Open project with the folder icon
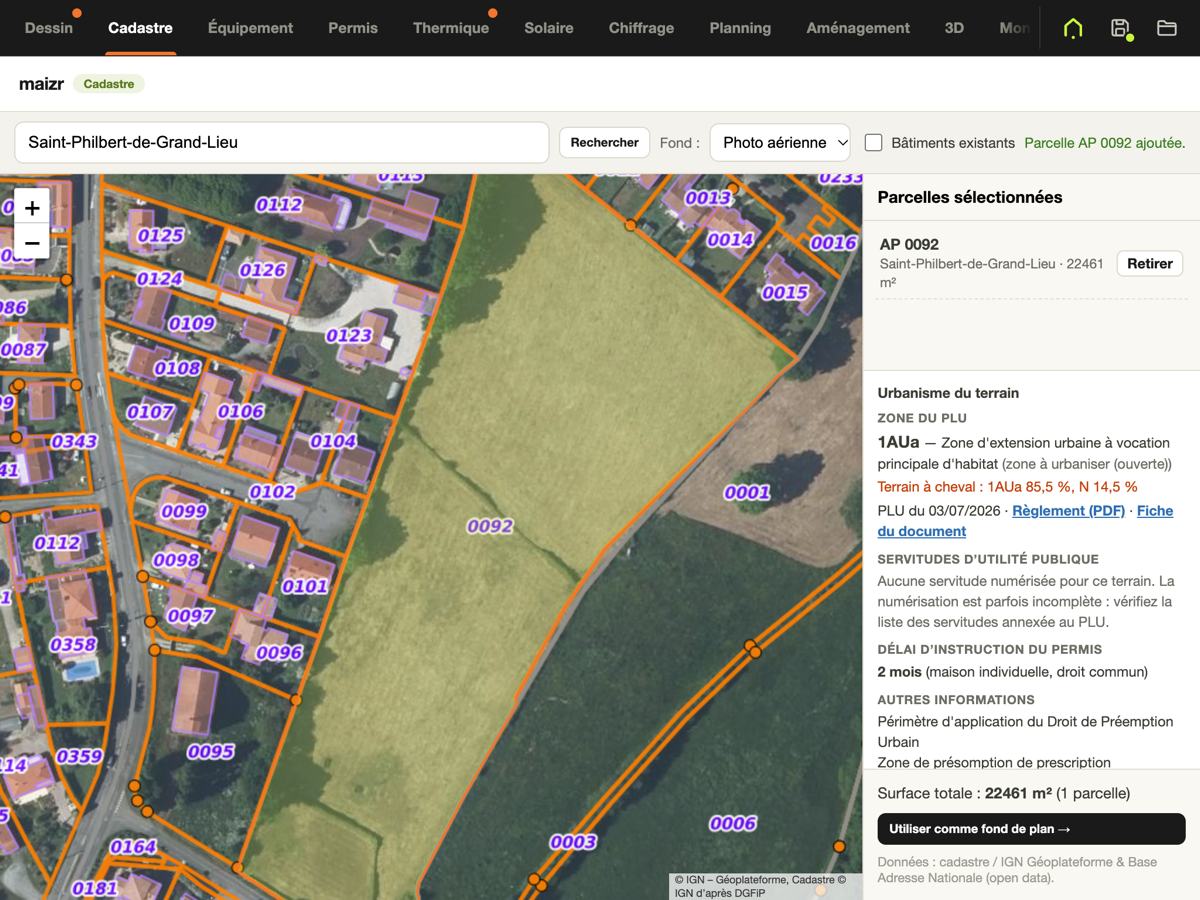The width and height of the screenshot is (1200, 900). click(x=1167, y=28)
